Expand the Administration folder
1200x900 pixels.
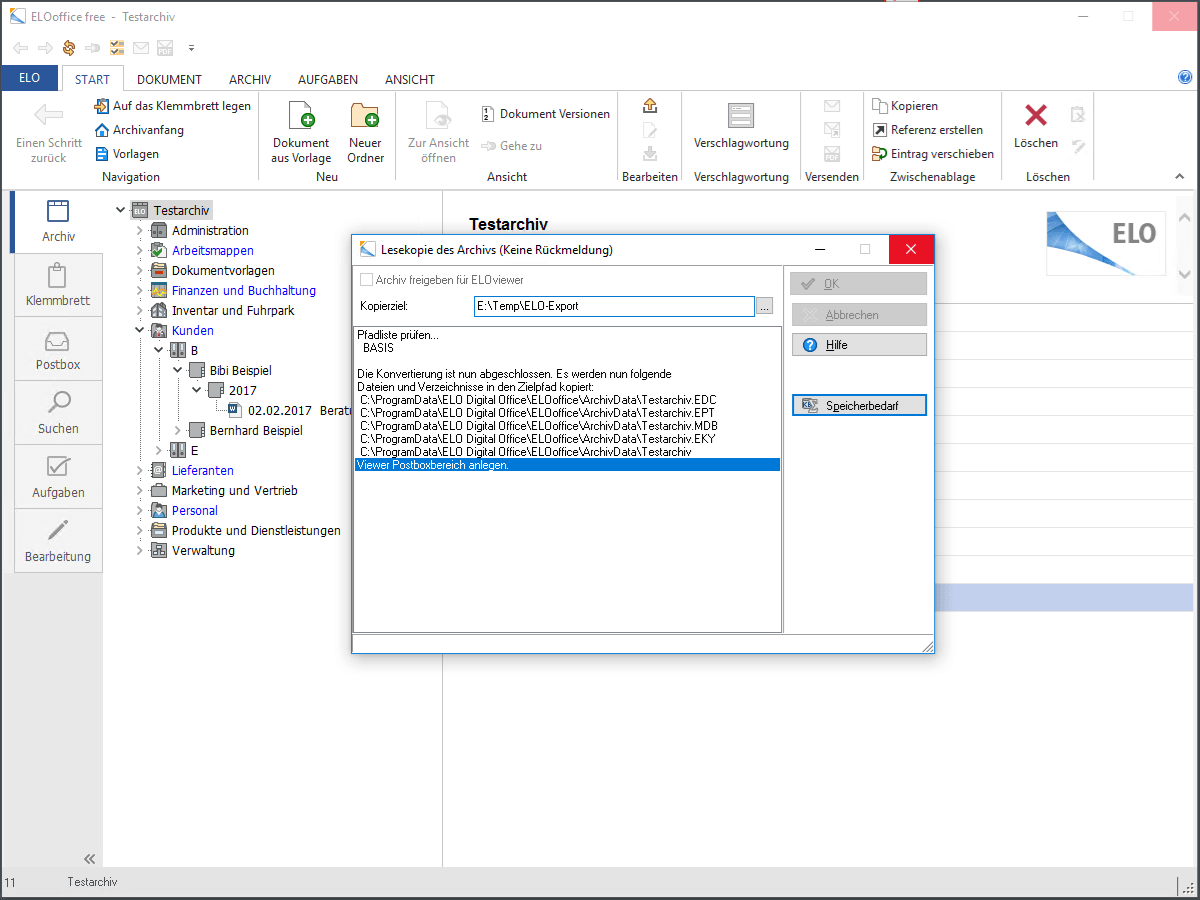tap(140, 231)
